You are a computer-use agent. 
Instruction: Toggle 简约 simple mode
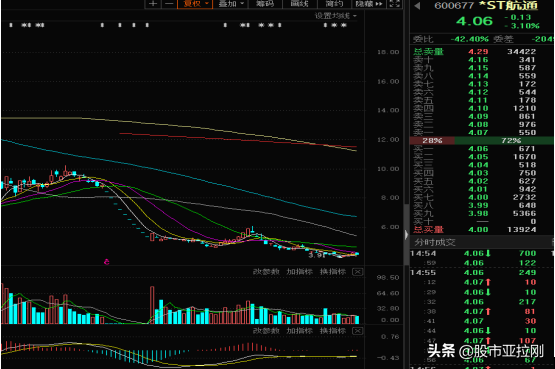pyautogui.click(x=334, y=4)
